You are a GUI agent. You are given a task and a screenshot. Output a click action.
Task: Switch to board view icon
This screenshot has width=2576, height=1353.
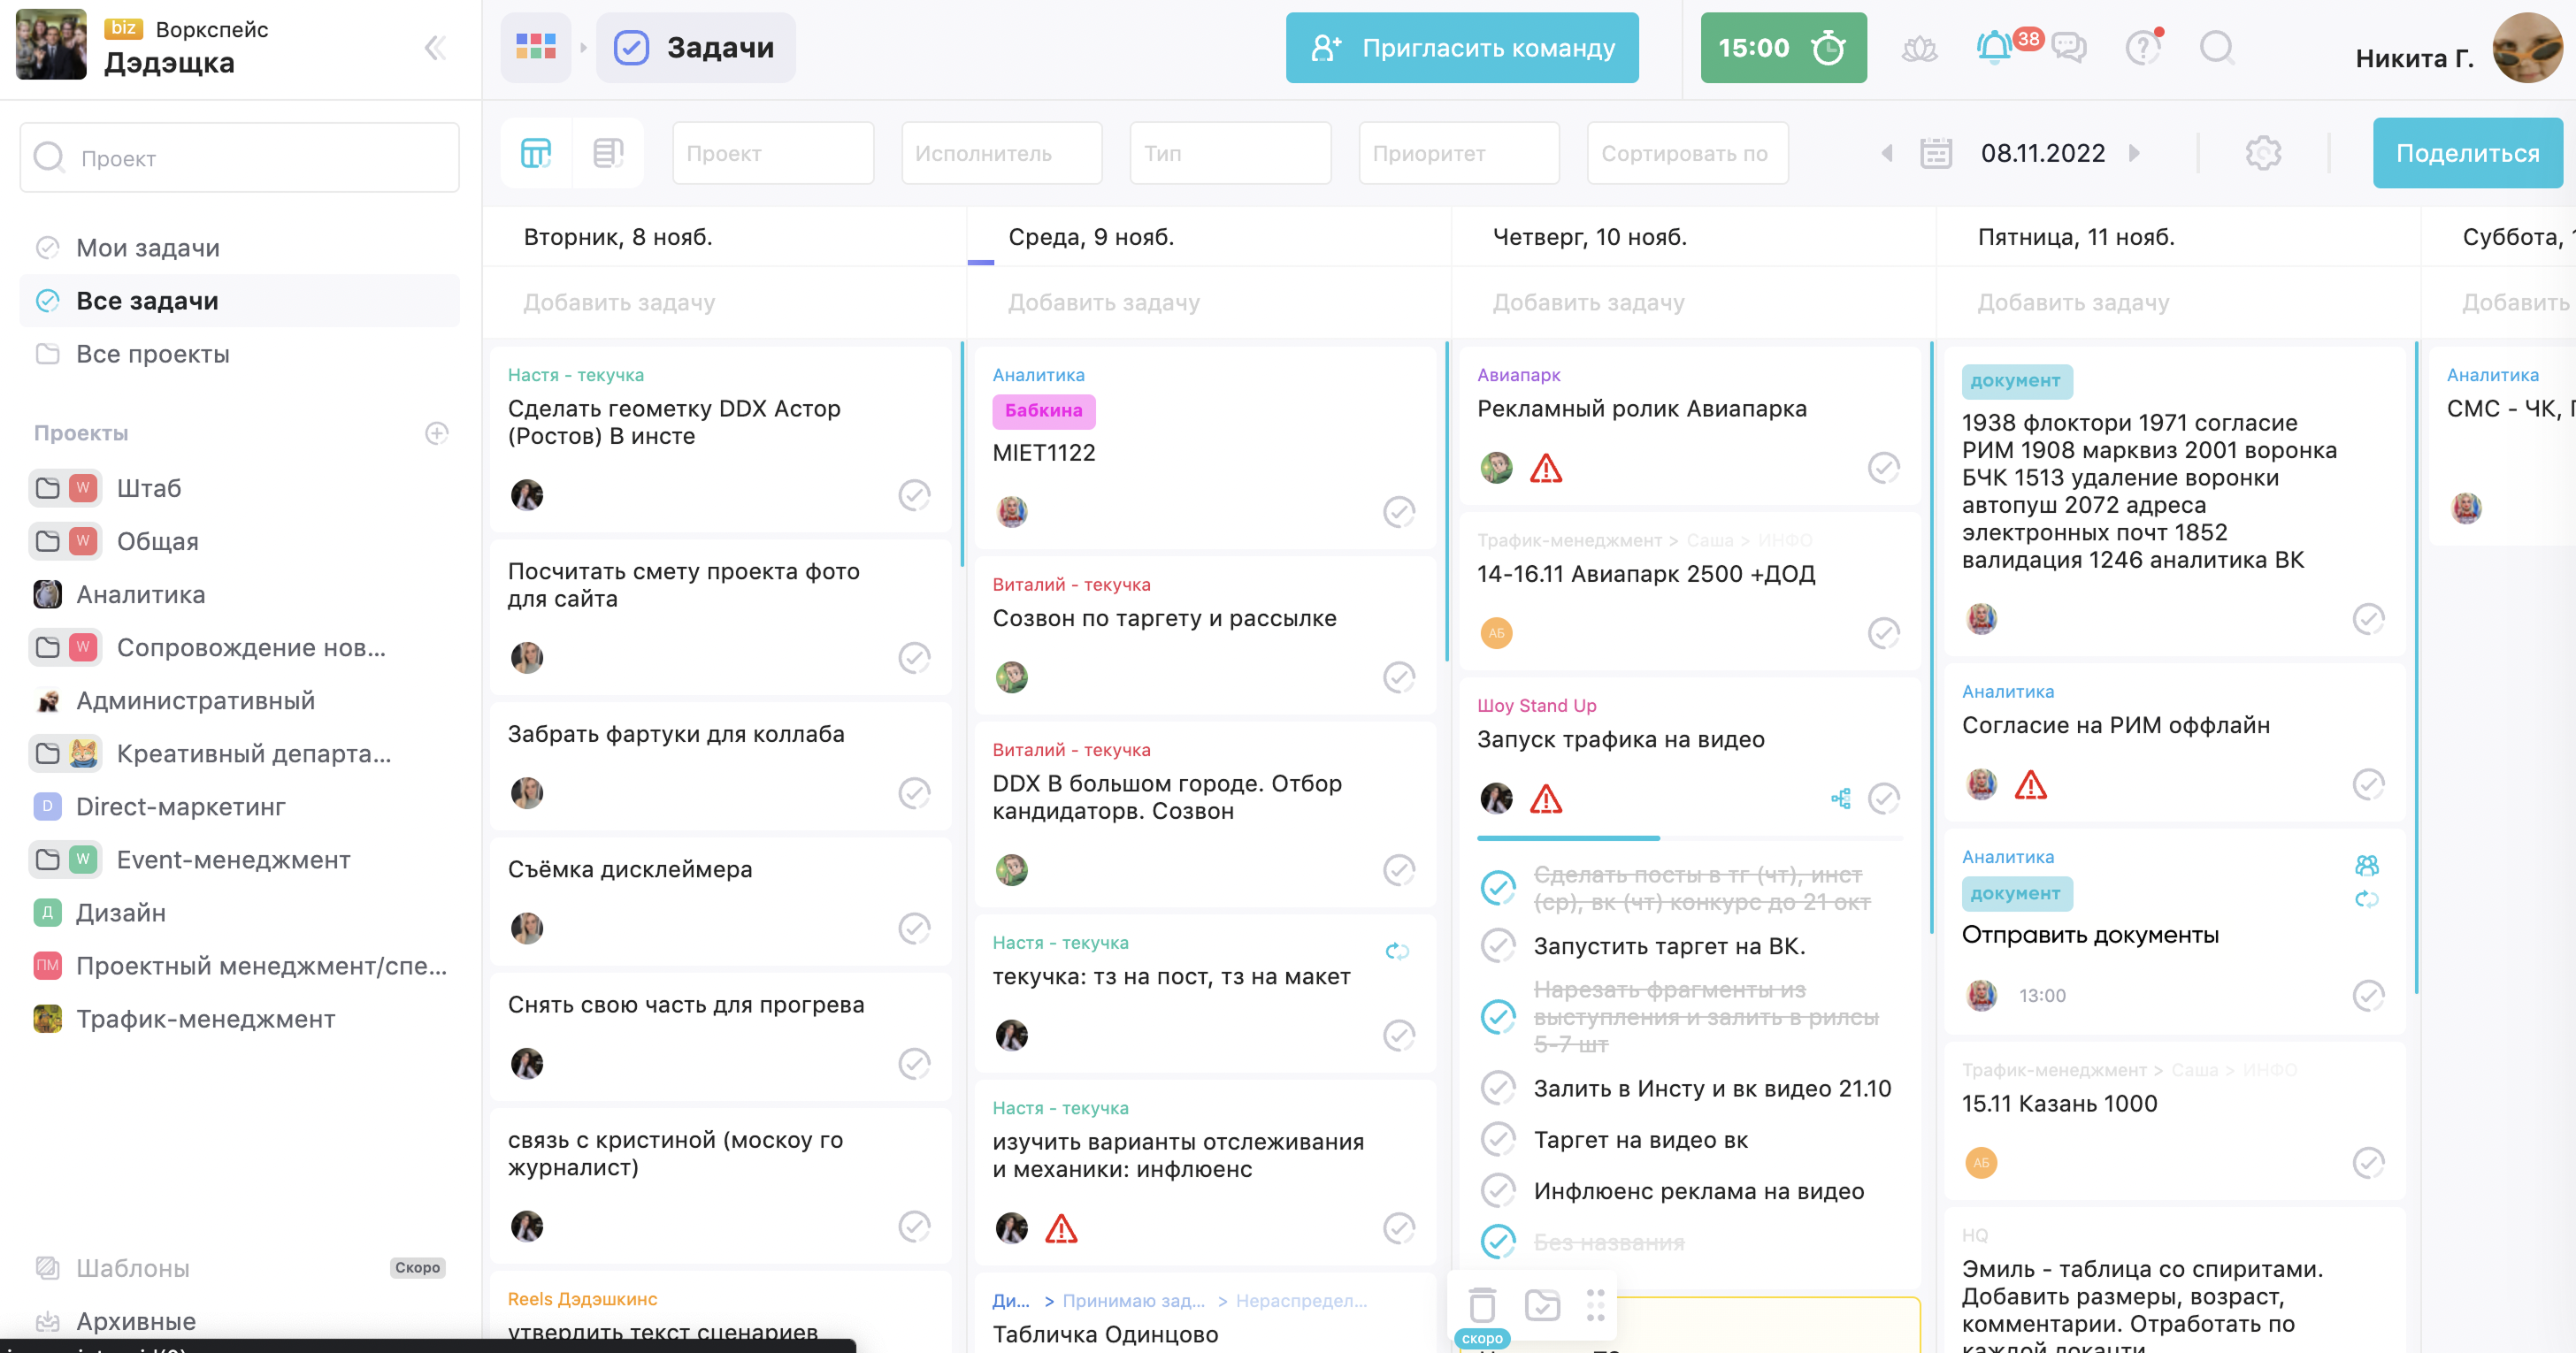click(536, 153)
